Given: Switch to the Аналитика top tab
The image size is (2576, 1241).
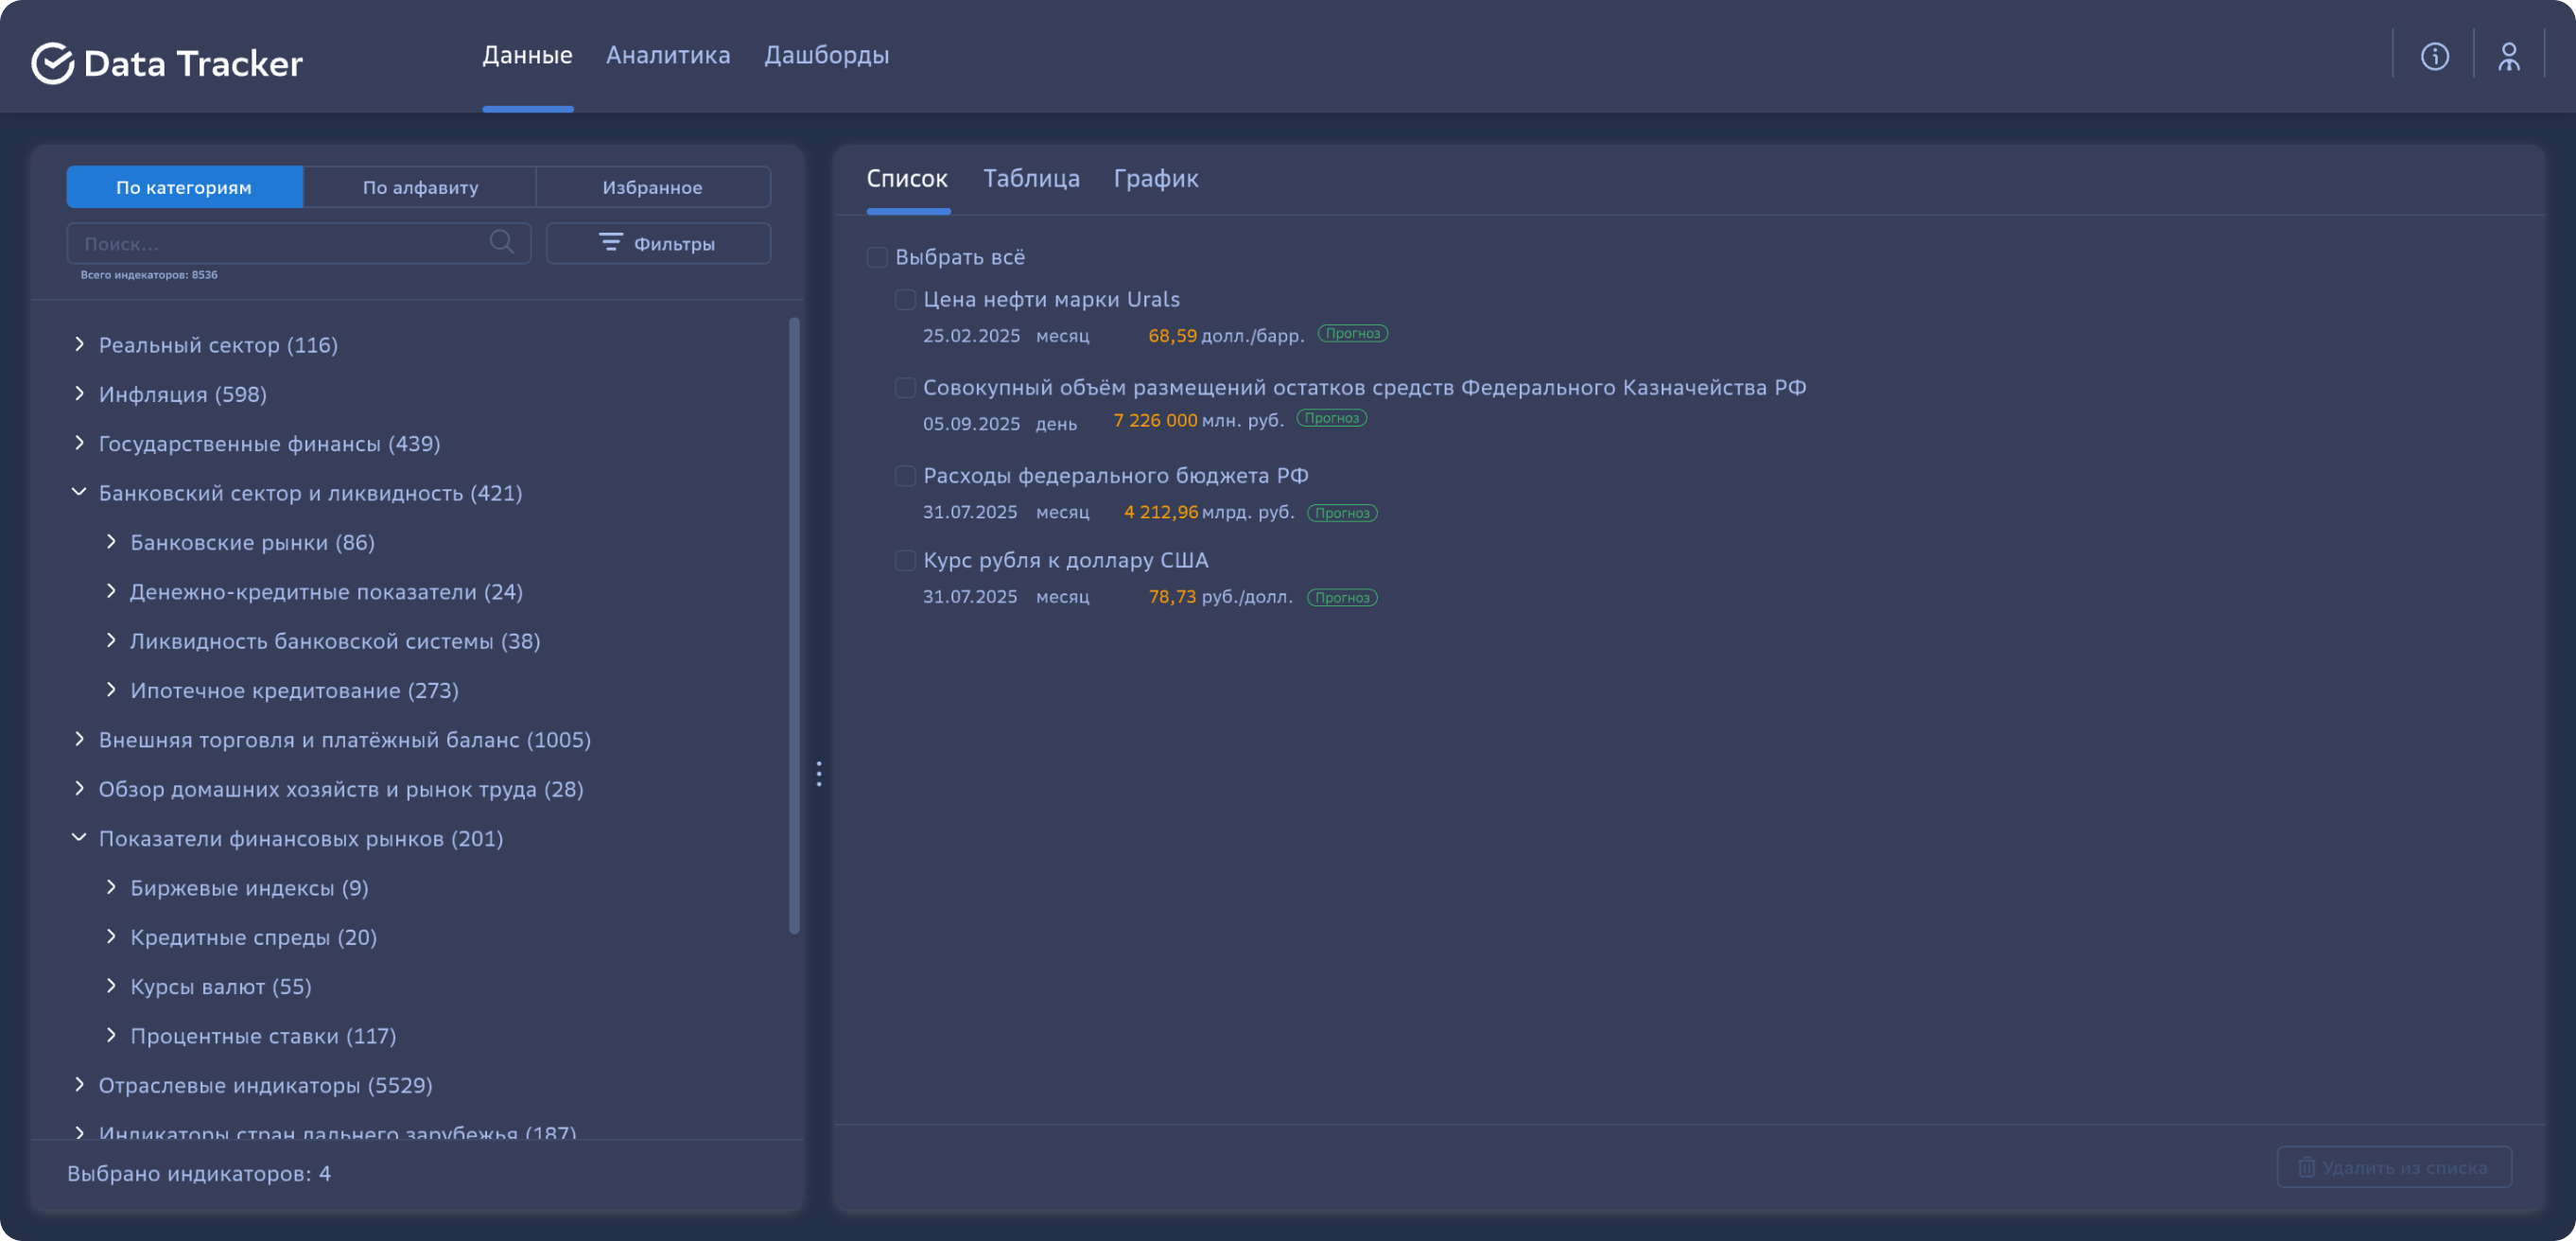Looking at the screenshot, I should point(667,55).
